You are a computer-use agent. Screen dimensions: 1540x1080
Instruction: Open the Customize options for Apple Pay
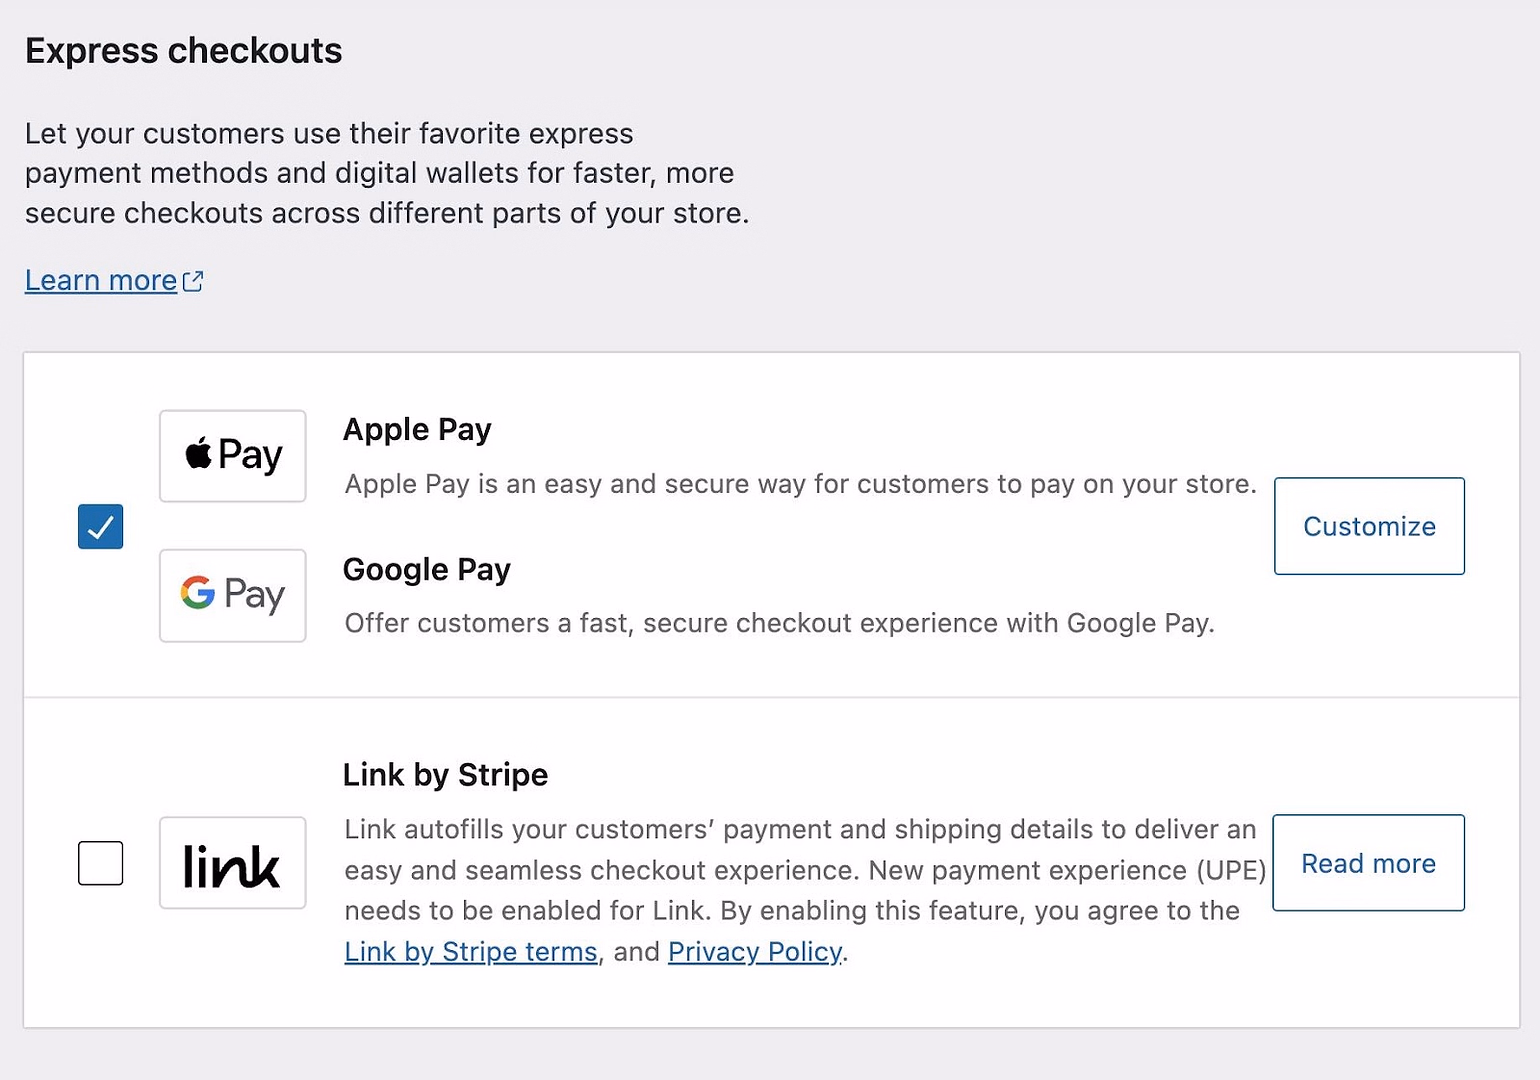[1369, 526]
